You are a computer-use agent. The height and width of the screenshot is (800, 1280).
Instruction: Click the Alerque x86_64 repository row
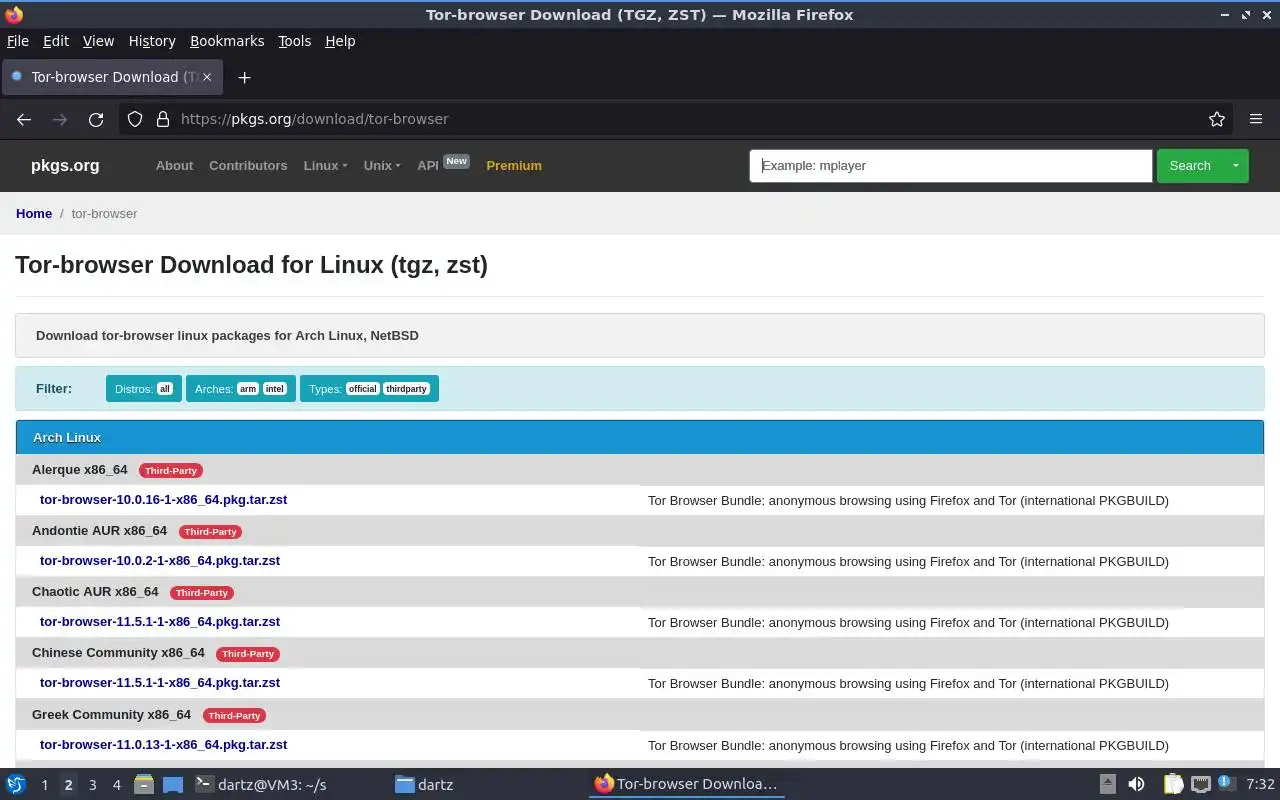[640, 470]
